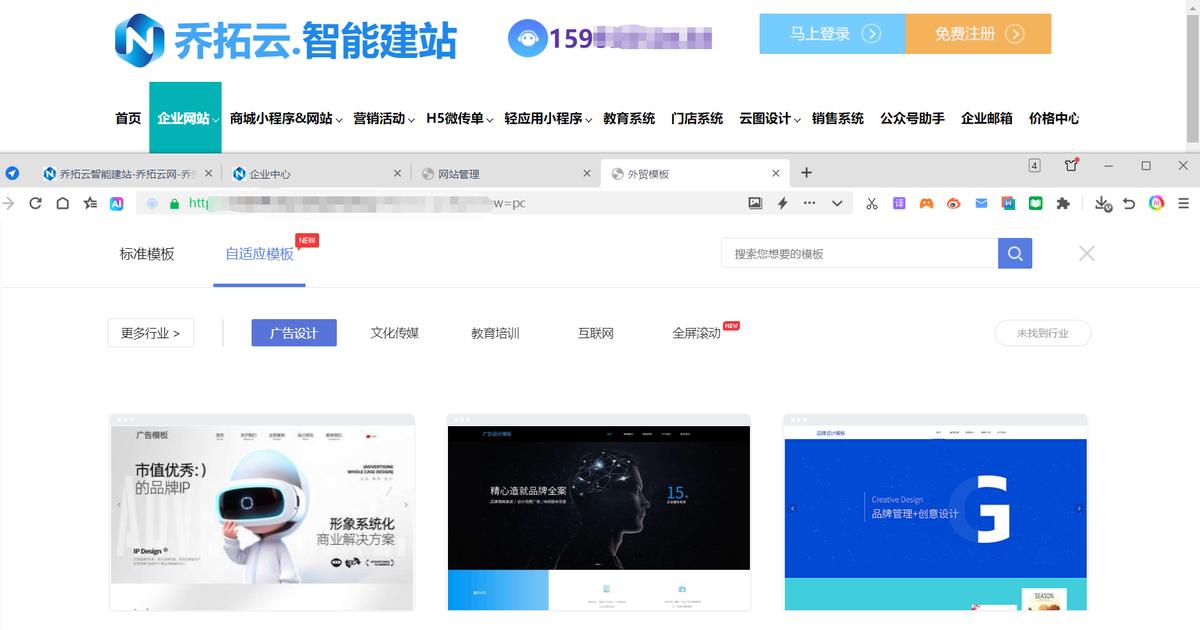Click the tab counter box showing 4
Screen dimensions: 1200x630
coord(1035,166)
